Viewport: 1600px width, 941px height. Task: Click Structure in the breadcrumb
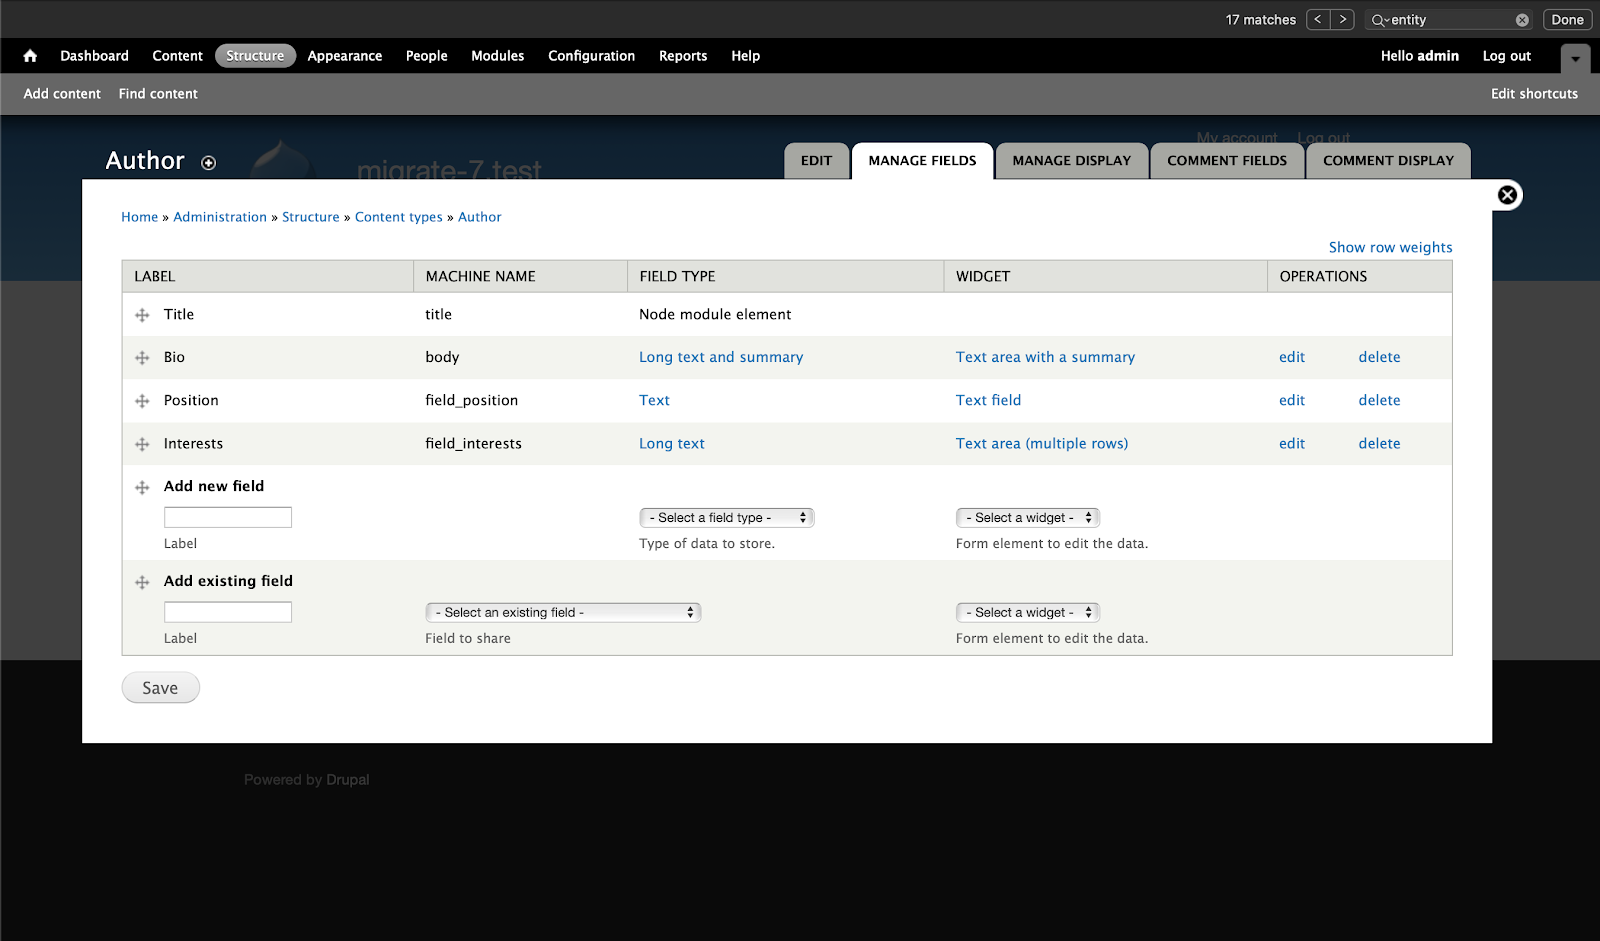click(311, 217)
